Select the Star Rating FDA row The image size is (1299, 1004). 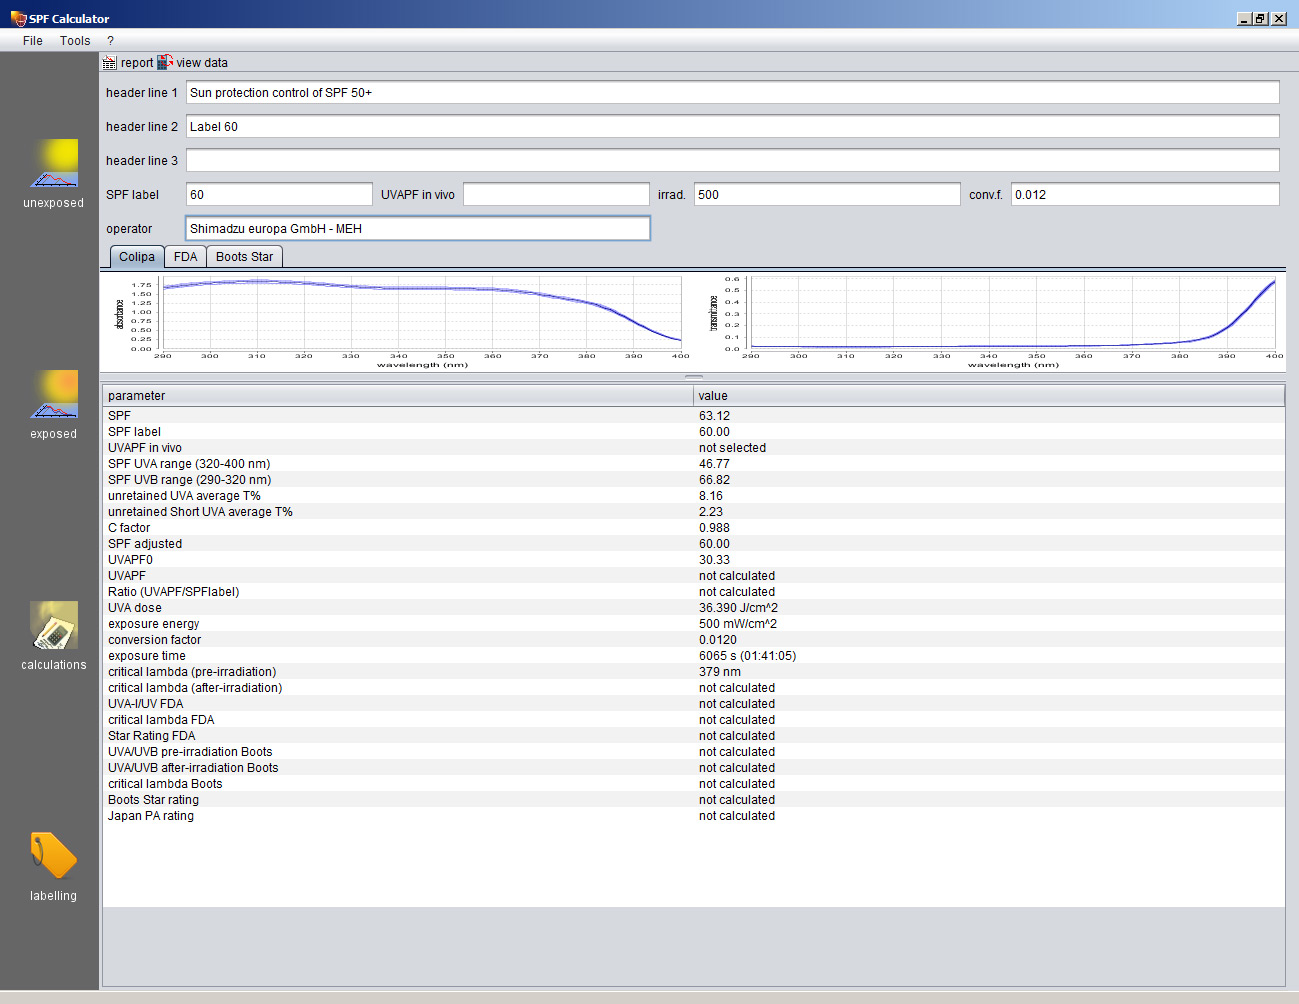(693, 736)
